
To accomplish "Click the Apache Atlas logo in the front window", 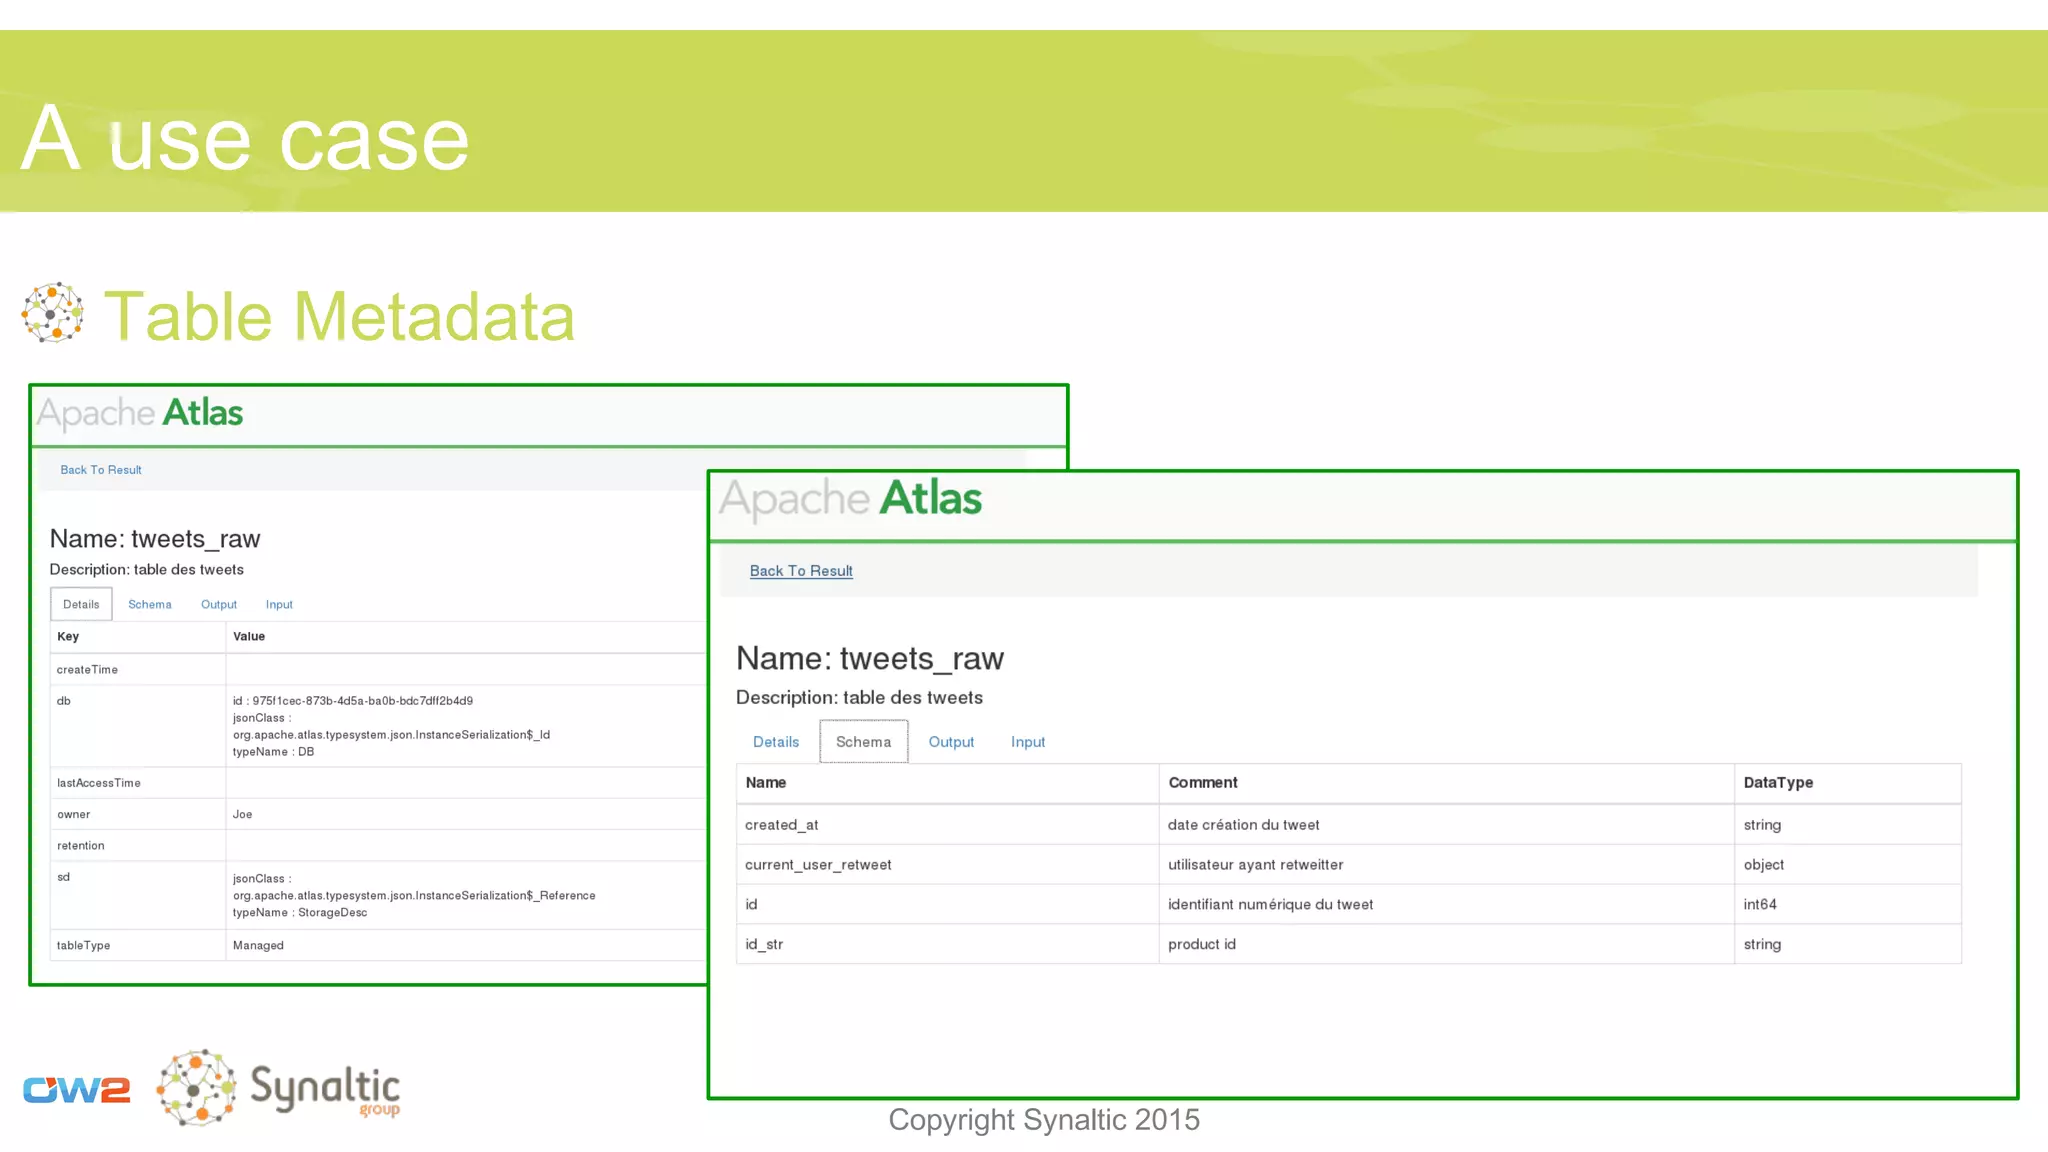I will pyautogui.click(x=850, y=498).
